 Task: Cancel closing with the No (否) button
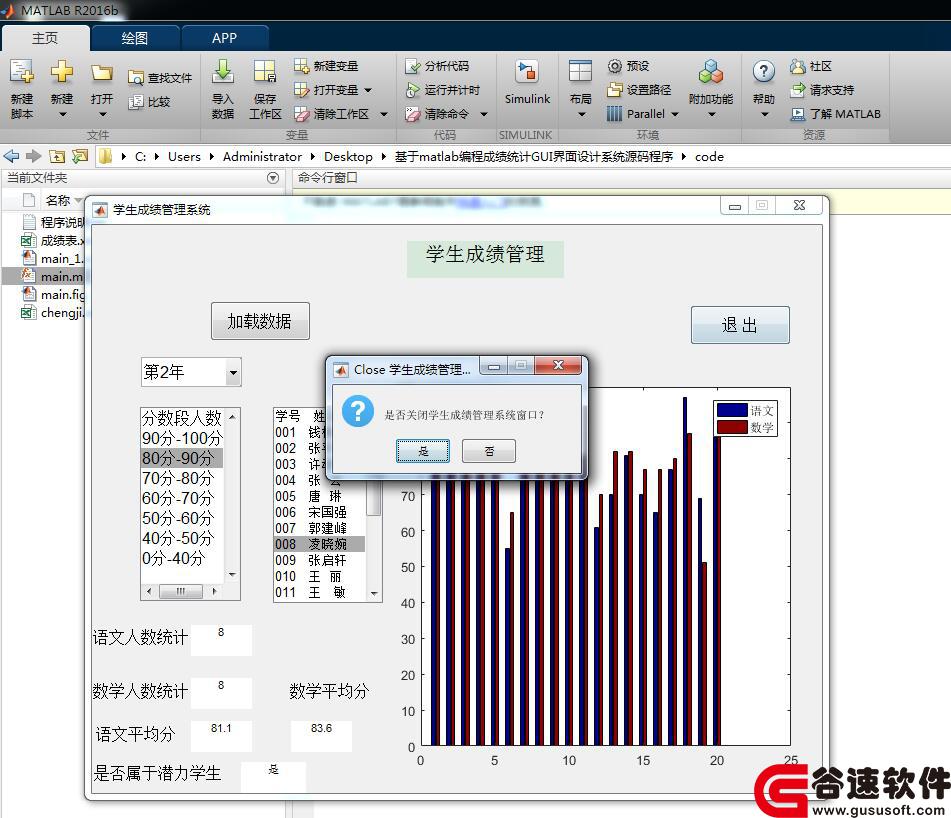(489, 451)
